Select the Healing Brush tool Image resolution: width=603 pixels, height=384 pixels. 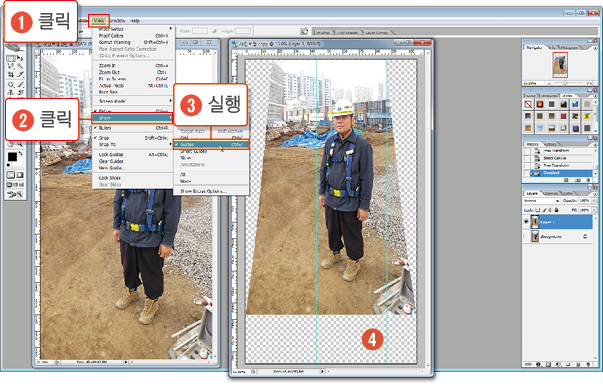(x=10, y=84)
